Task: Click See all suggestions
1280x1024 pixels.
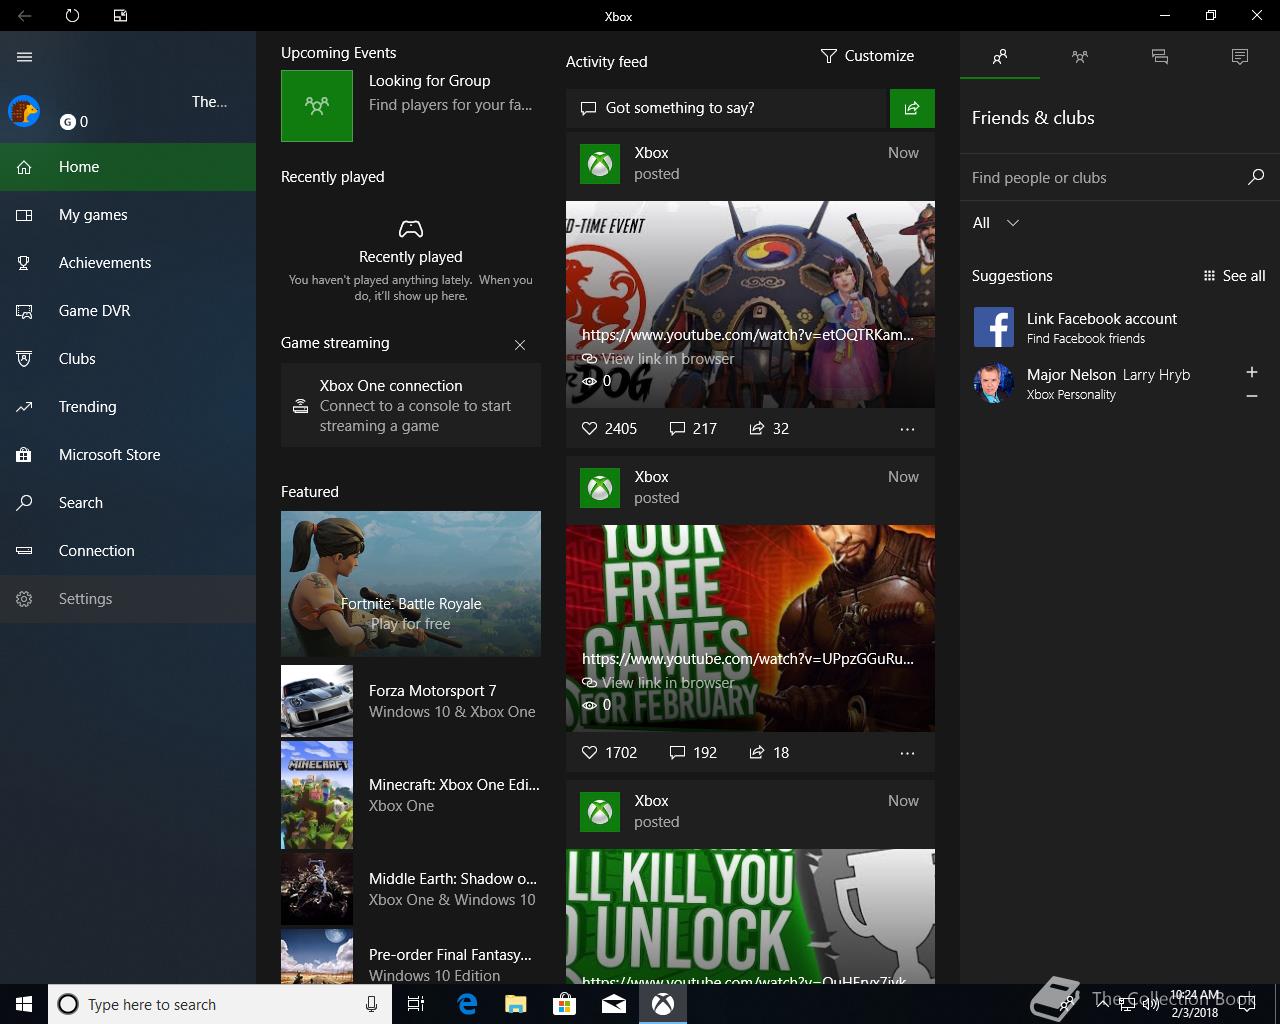Action: [x=1235, y=276]
